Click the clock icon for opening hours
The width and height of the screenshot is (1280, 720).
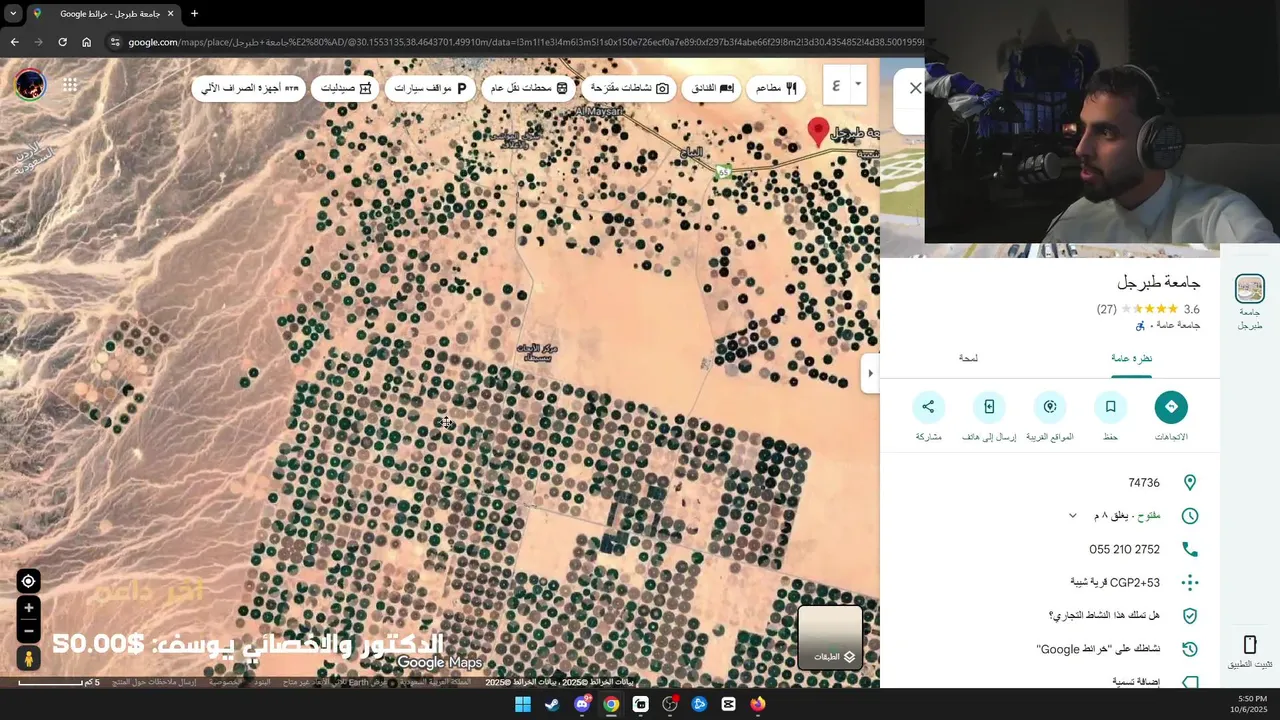(x=1190, y=516)
